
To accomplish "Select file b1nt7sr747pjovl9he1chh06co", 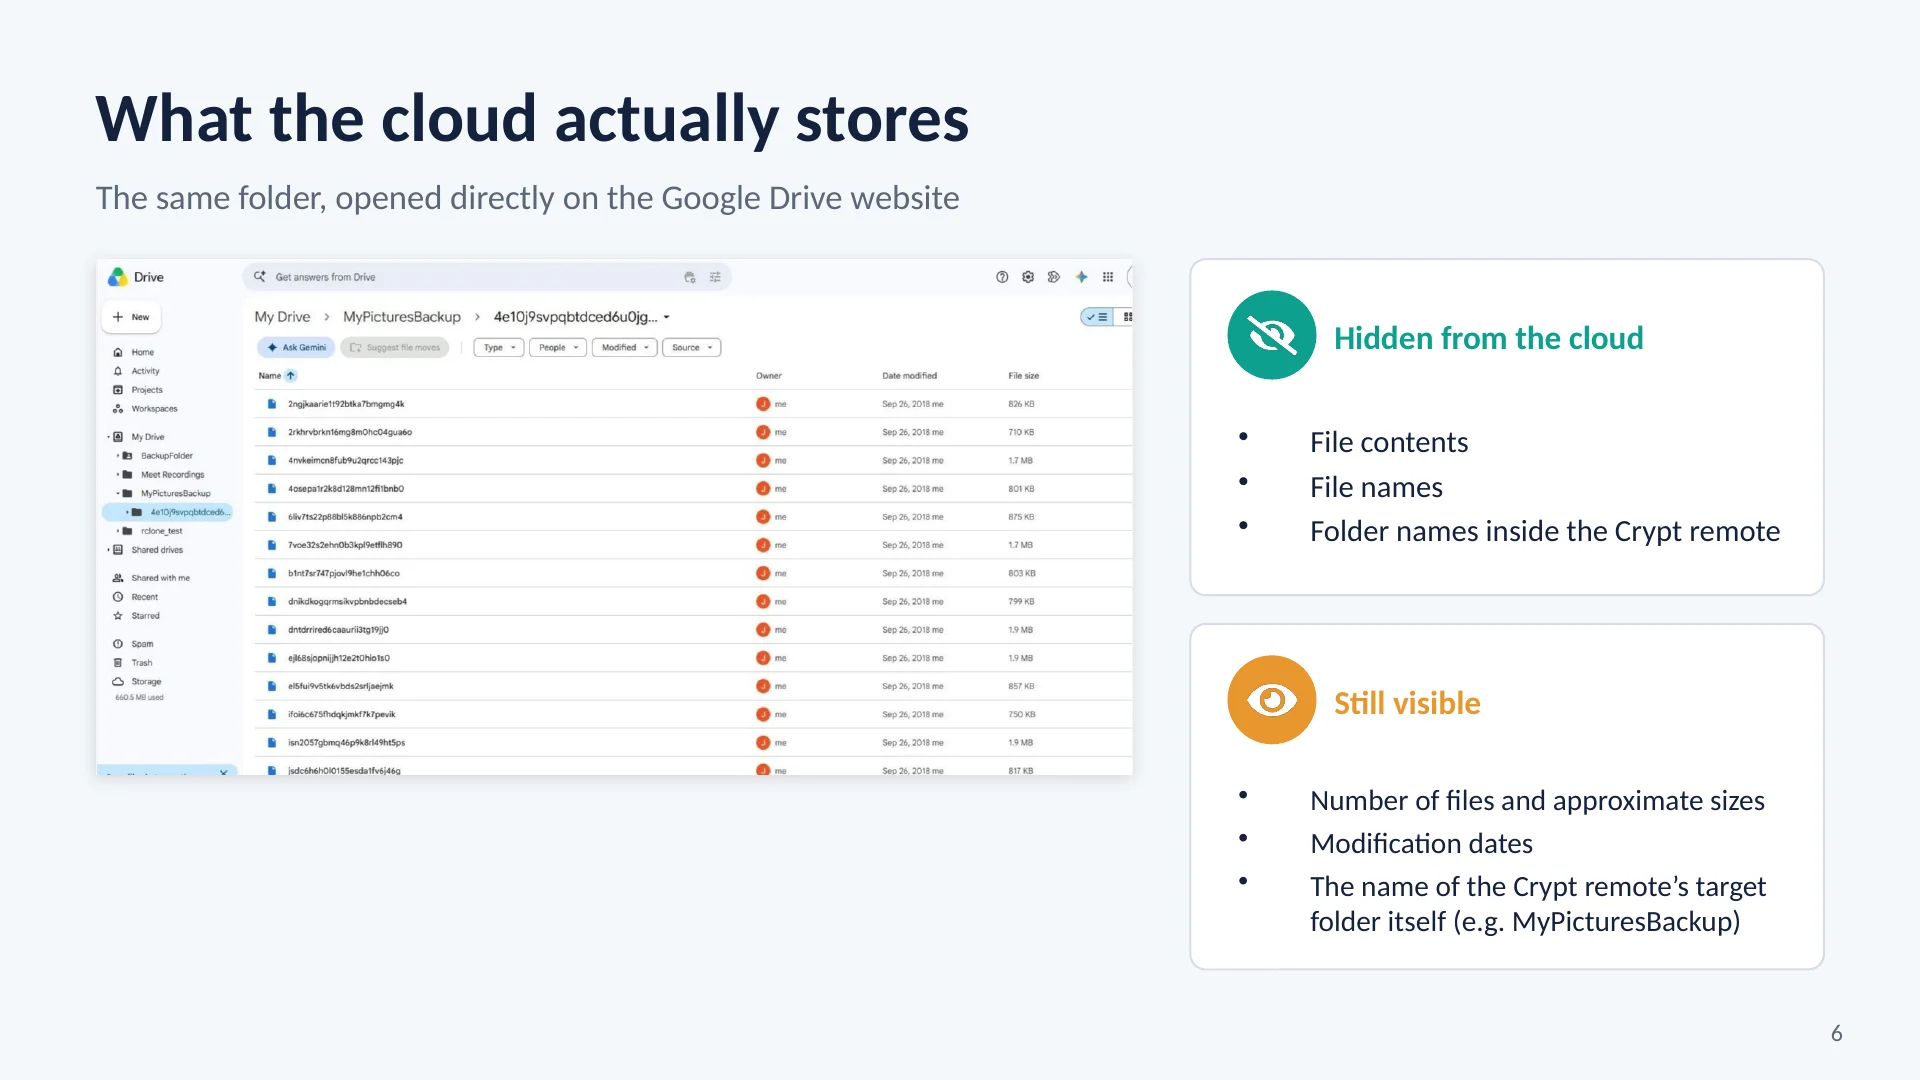I will (x=344, y=574).
